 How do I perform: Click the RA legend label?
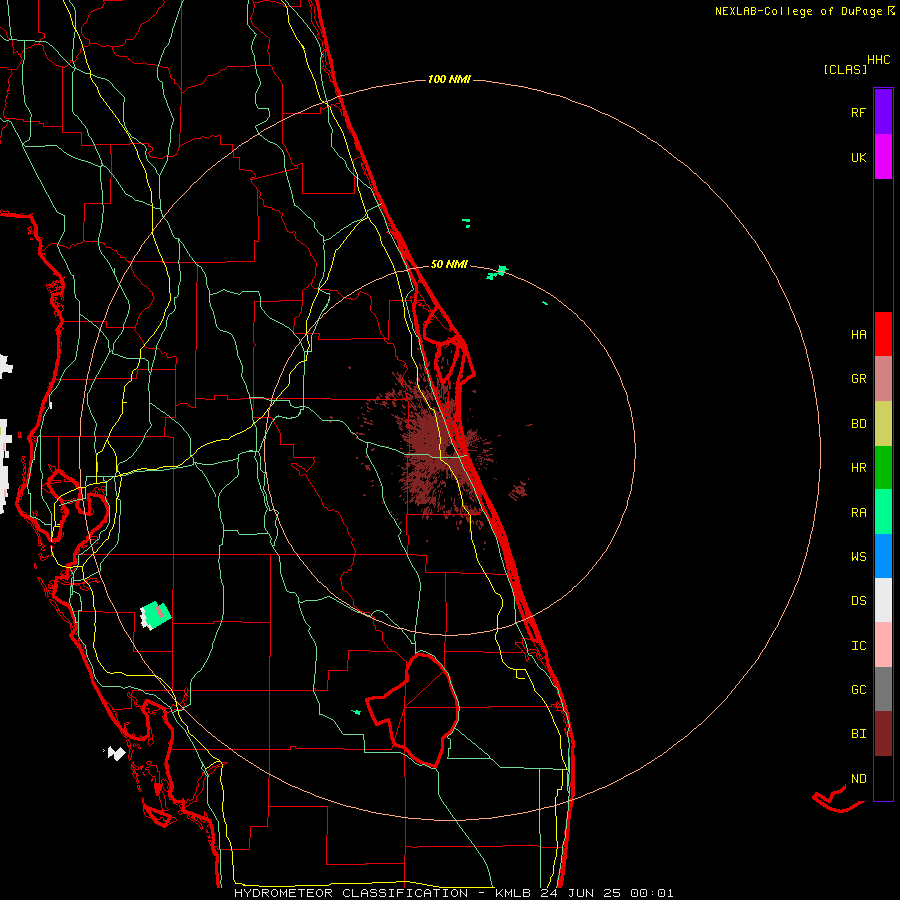pyautogui.click(x=858, y=513)
